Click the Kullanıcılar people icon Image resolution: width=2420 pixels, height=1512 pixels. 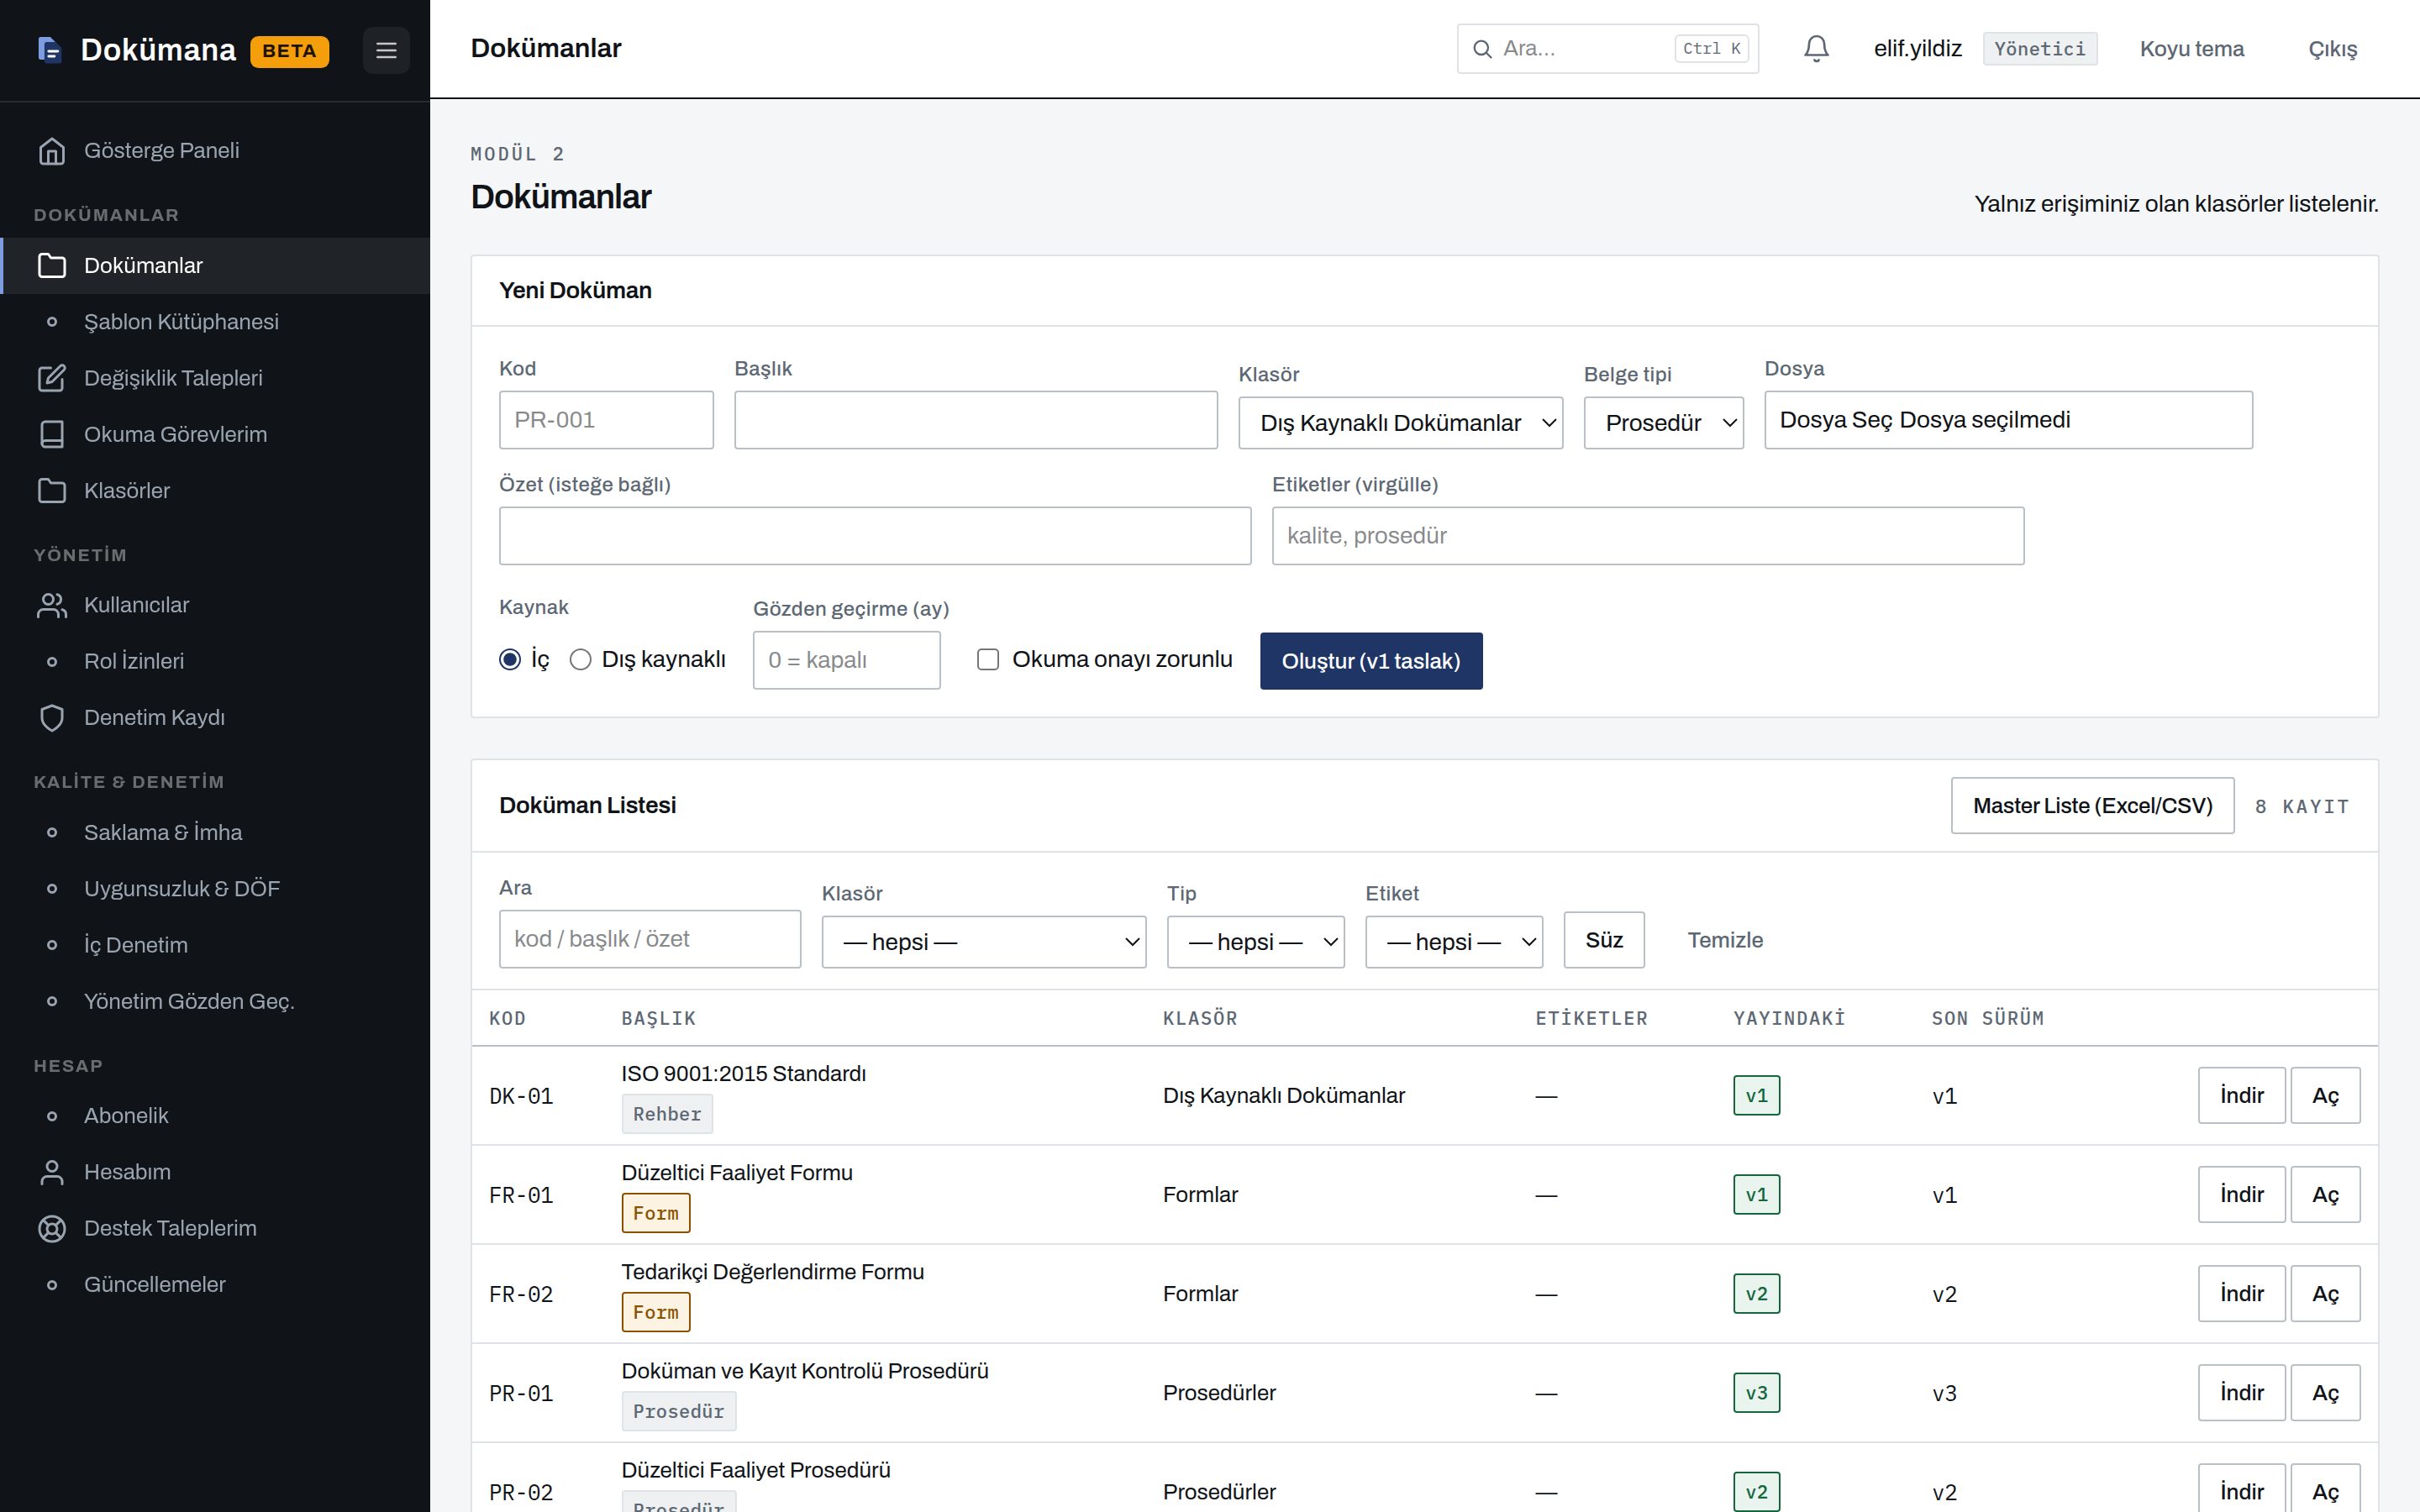pyautogui.click(x=52, y=605)
